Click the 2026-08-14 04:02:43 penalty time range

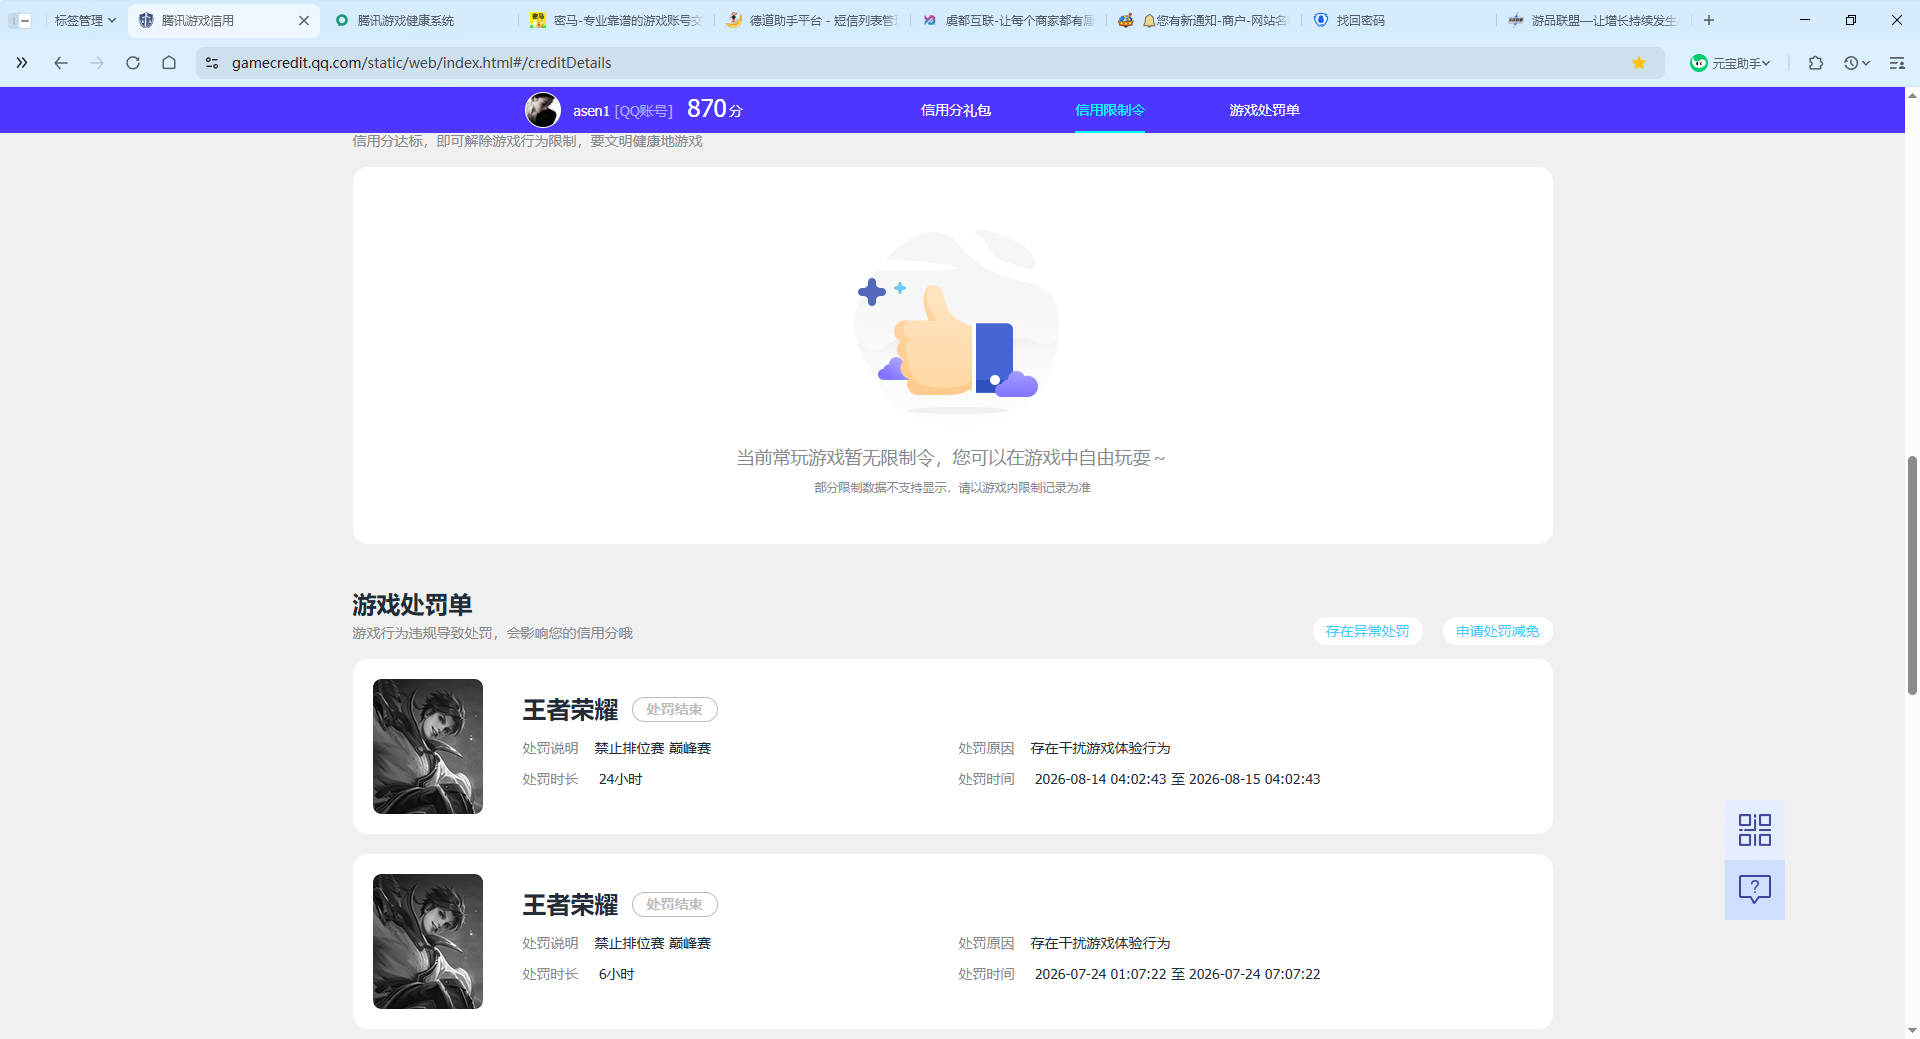click(x=1177, y=779)
